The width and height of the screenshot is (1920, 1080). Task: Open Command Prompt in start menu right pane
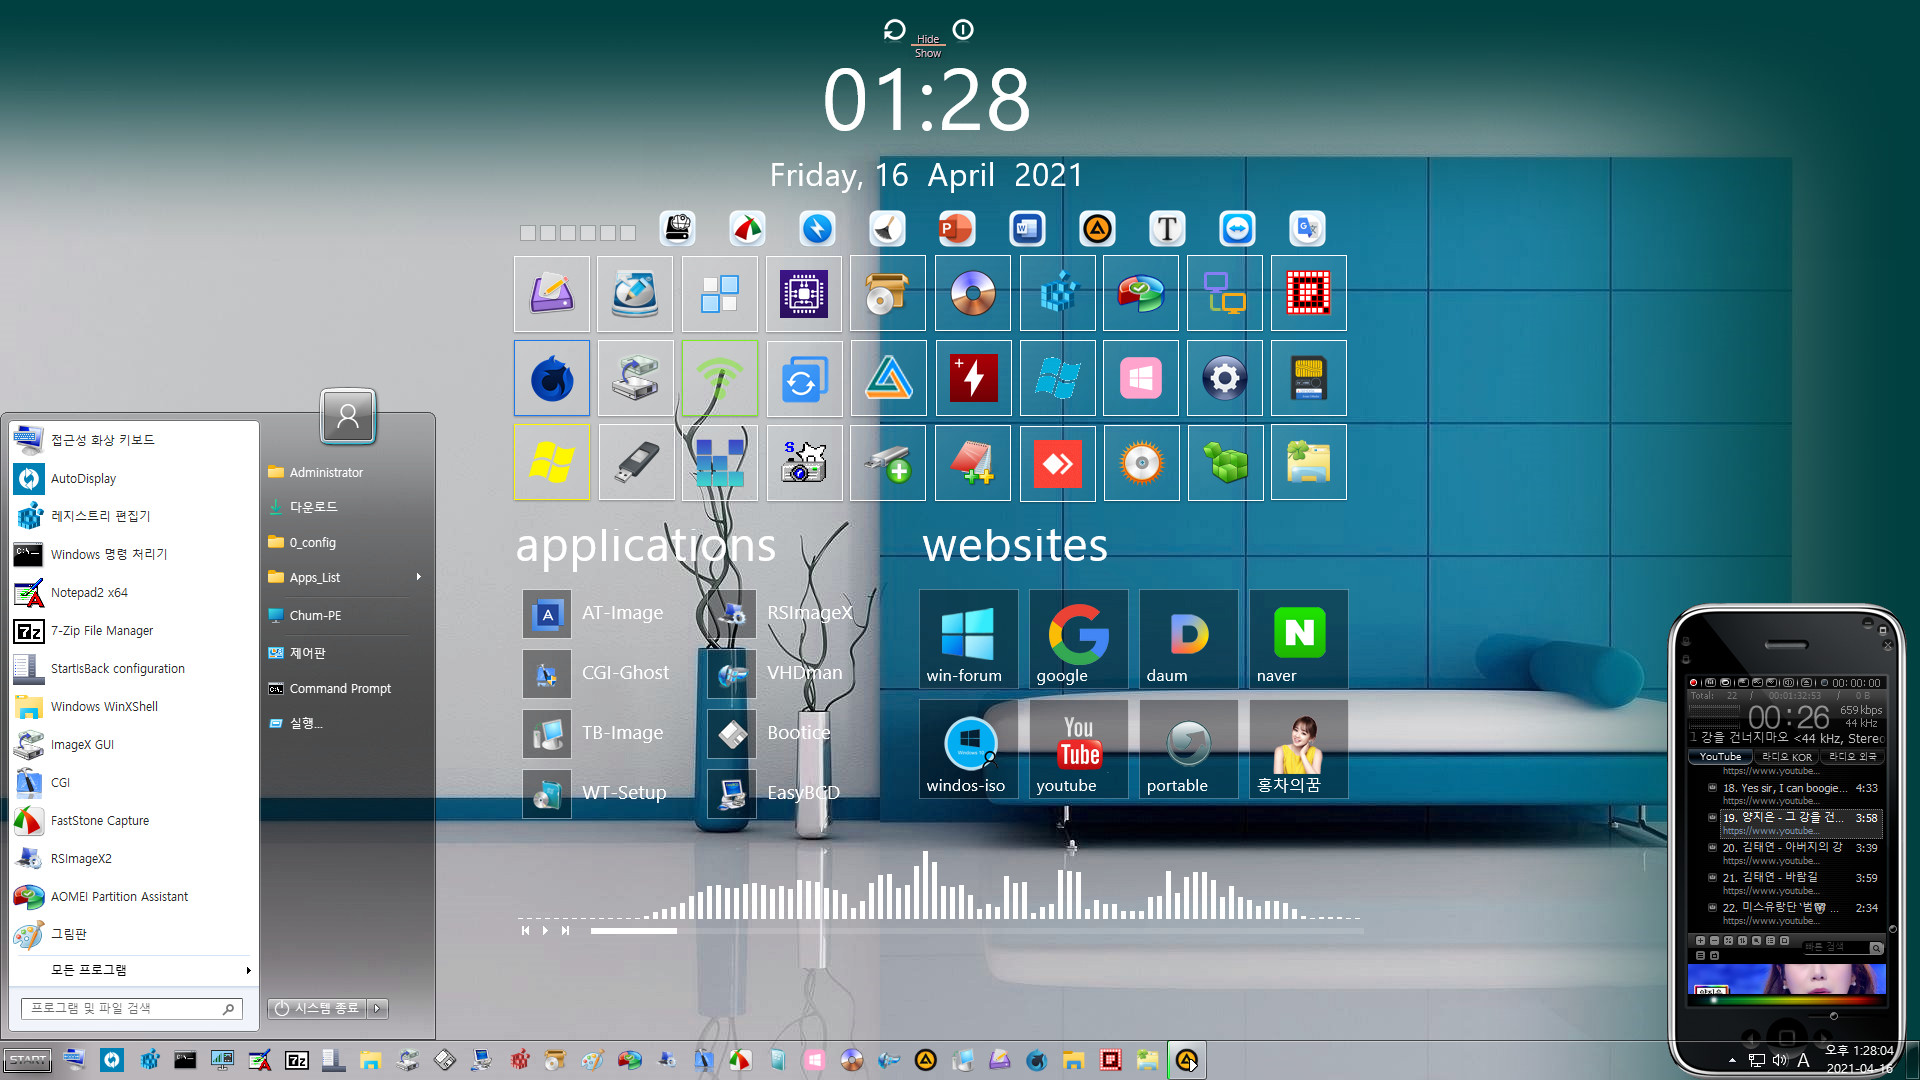[x=345, y=689]
